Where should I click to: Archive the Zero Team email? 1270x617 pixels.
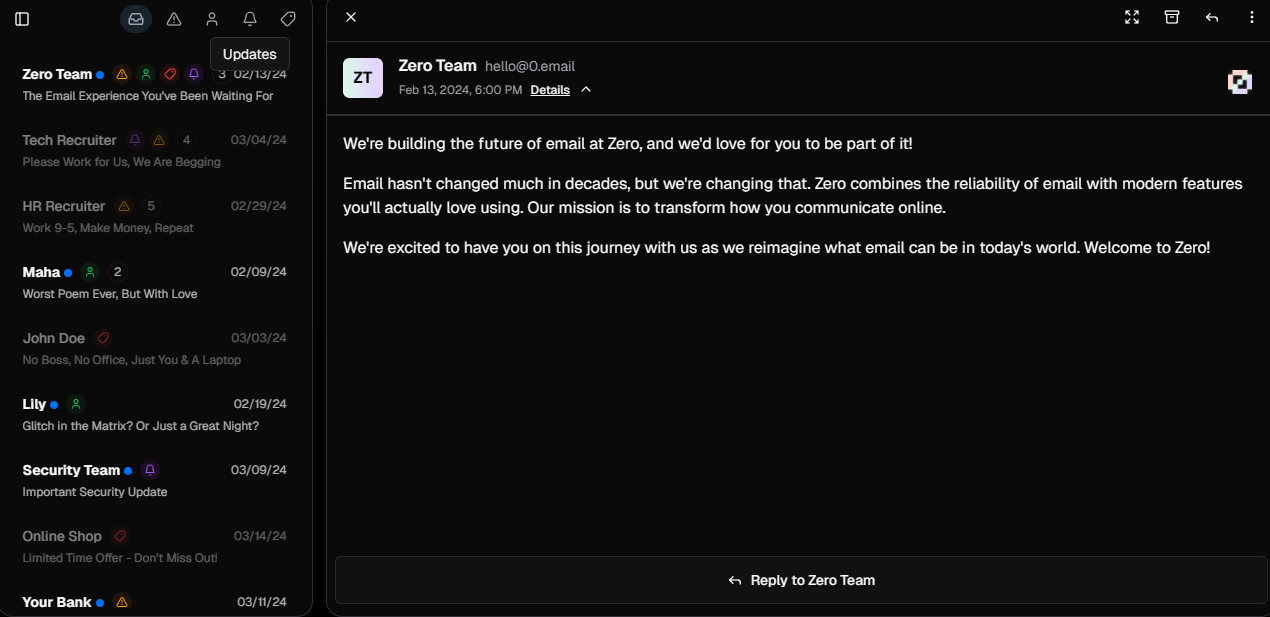tap(1172, 17)
